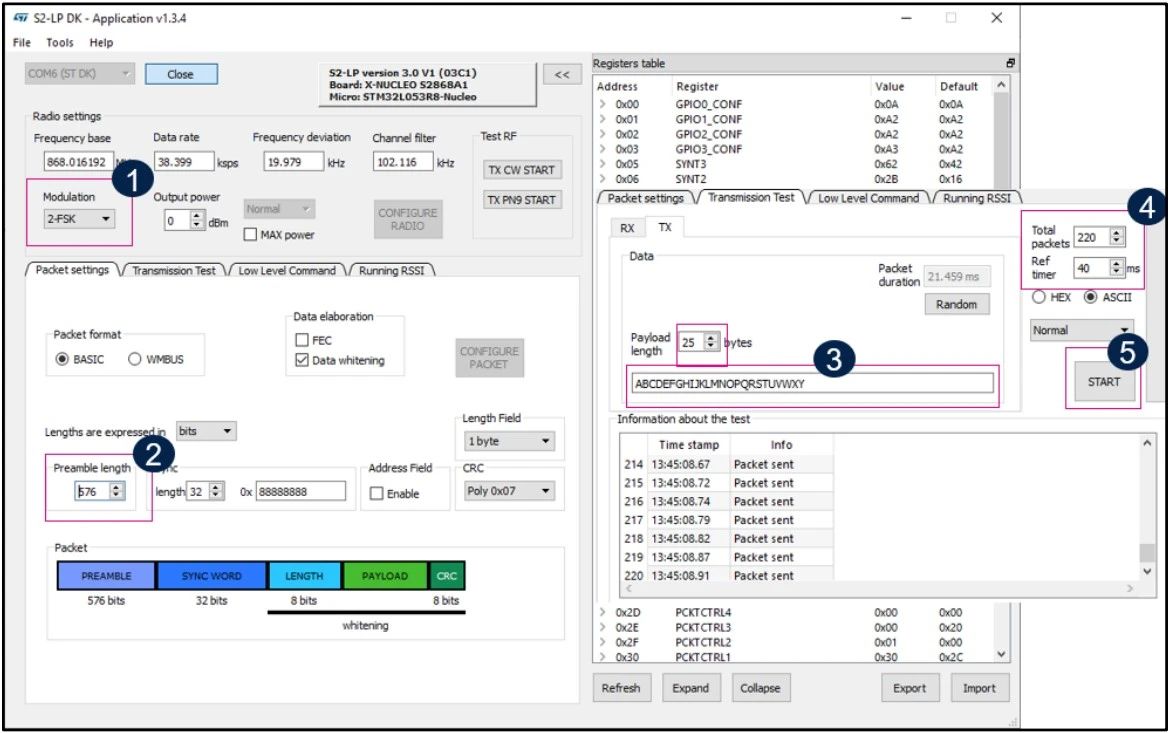This screenshot has width=1170, height=733.
Task: Increase Total packets spinner value
Action: (1116, 234)
